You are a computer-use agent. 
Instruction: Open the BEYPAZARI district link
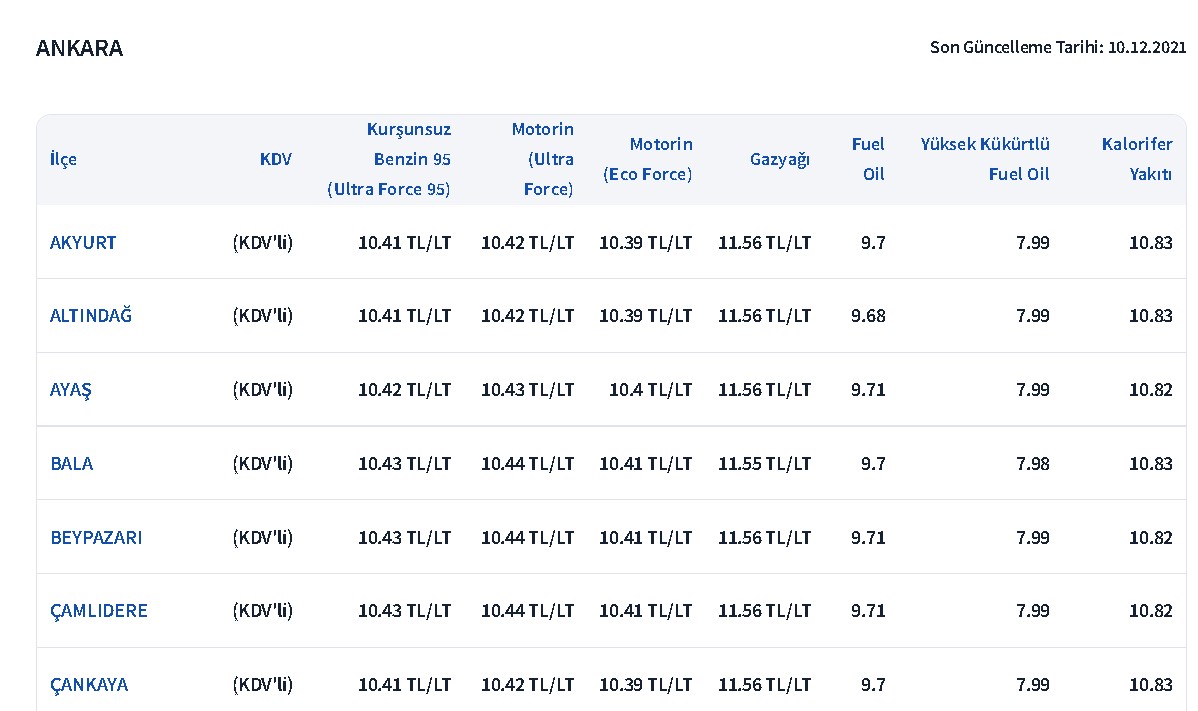(x=96, y=538)
